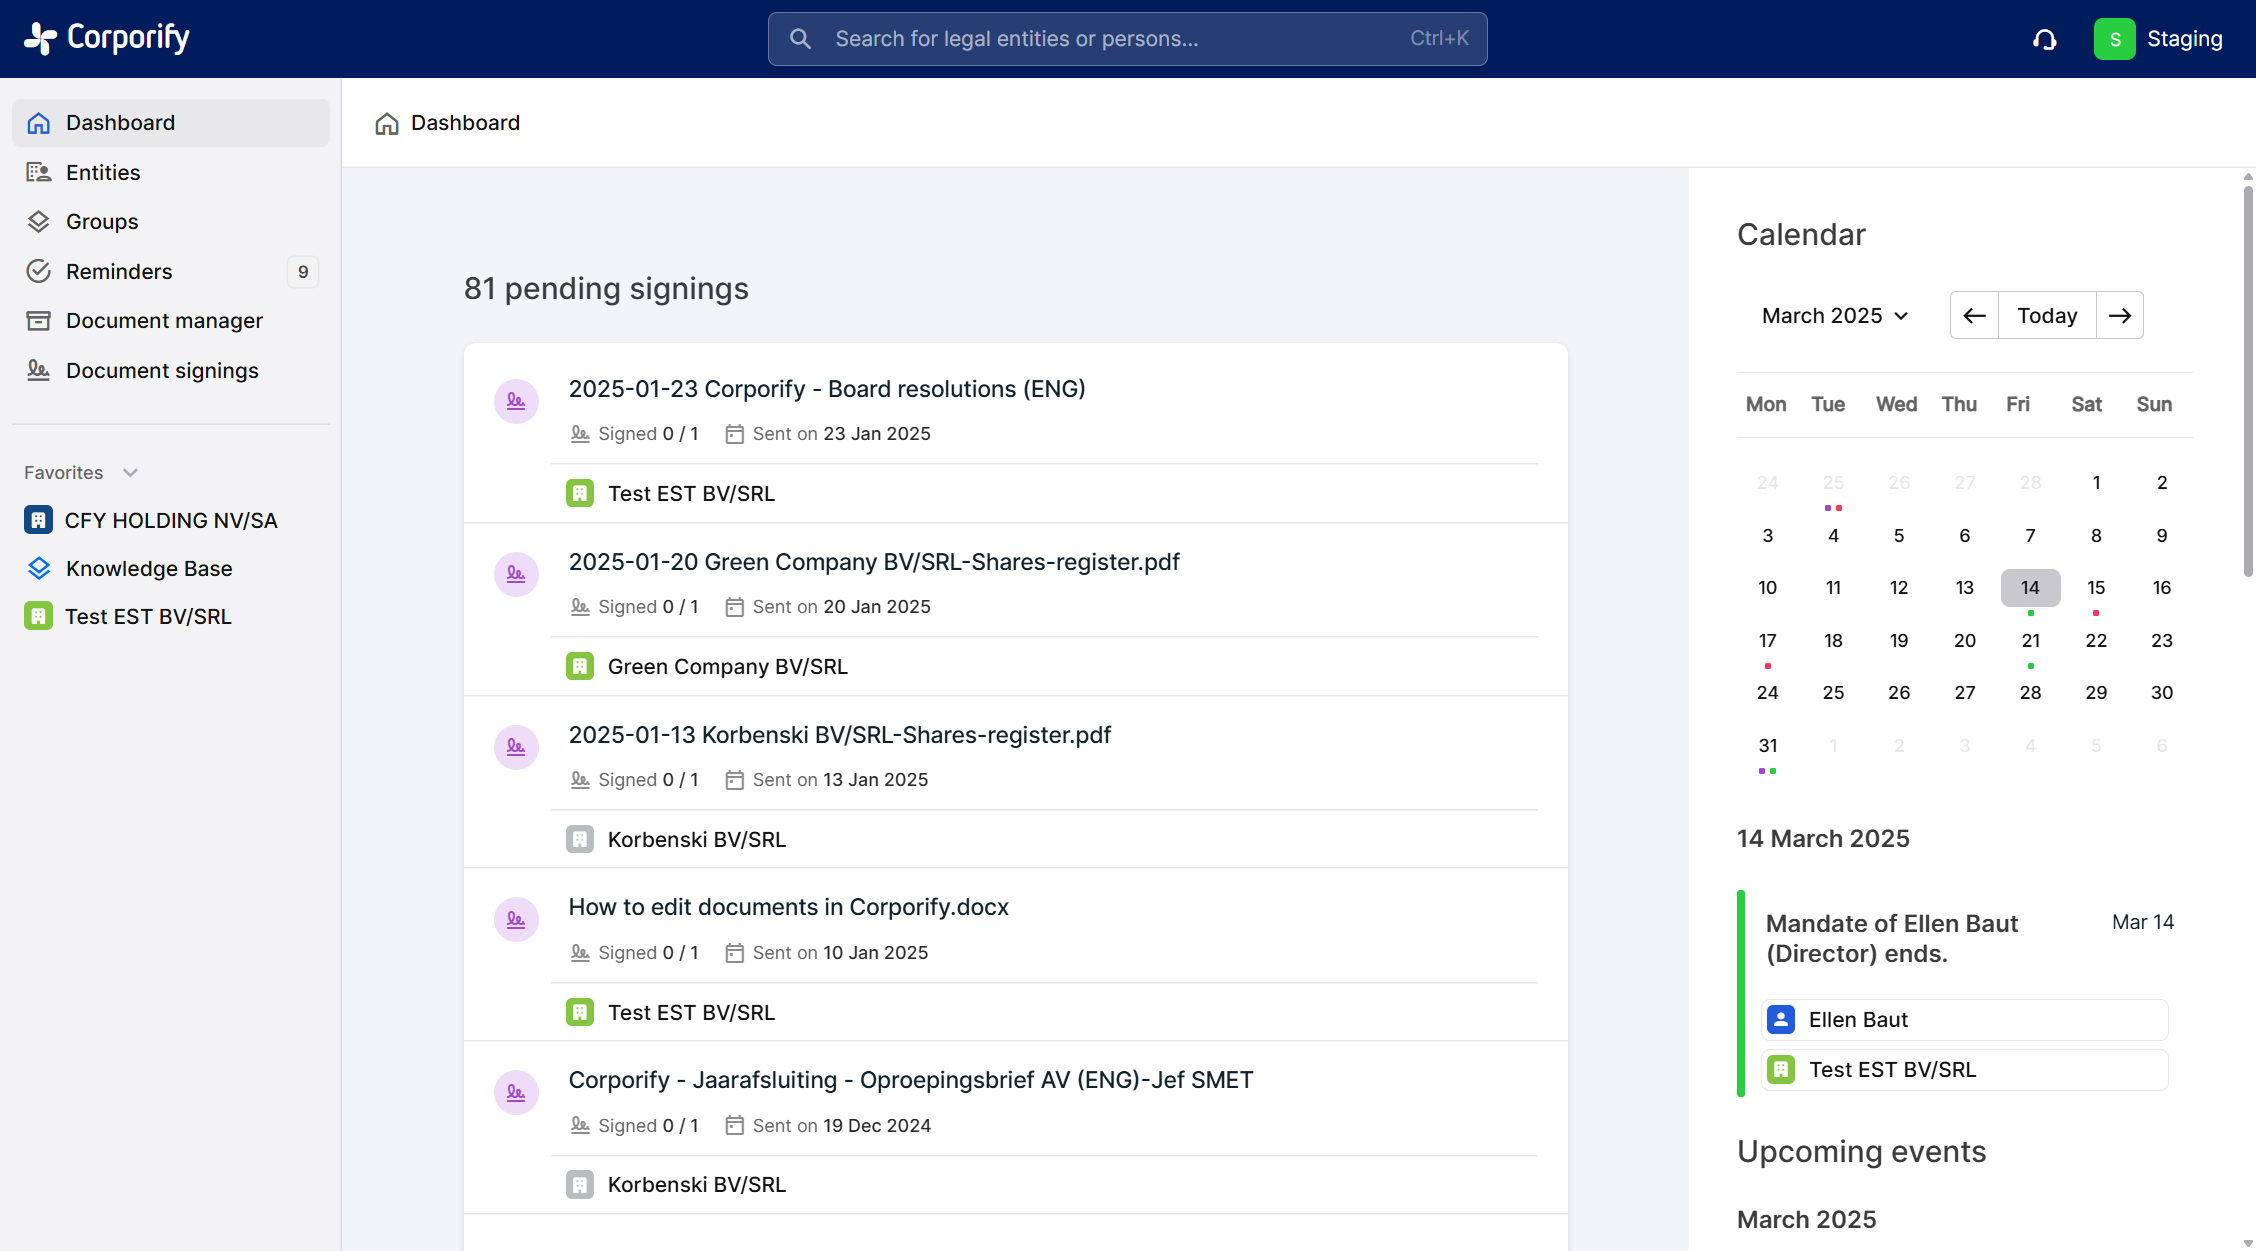Click the Reminders checkmark icon in sidebar
Image resolution: width=2256 pixels, height=1251 pixels.
(x=39, y=271)
